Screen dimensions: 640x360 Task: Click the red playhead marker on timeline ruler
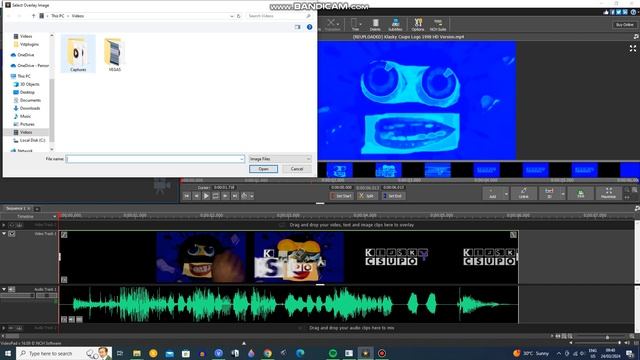coord(59,215)
